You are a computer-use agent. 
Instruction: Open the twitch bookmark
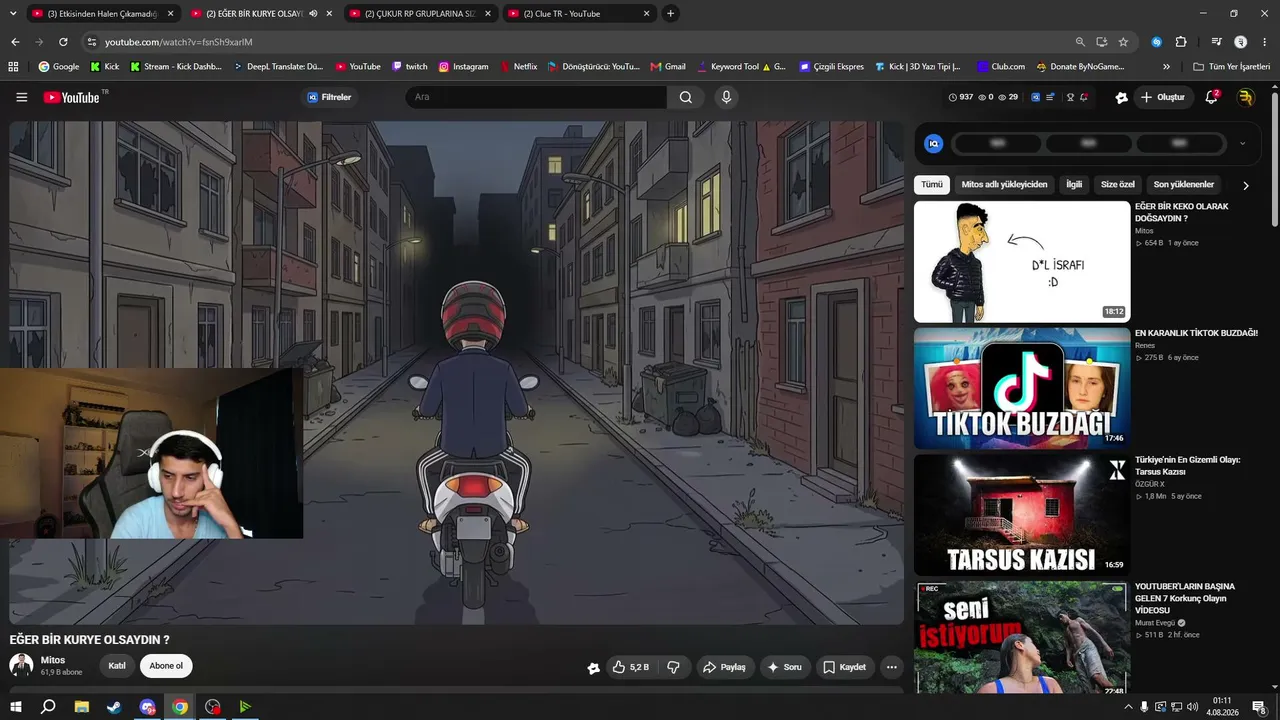pos(410,67)
